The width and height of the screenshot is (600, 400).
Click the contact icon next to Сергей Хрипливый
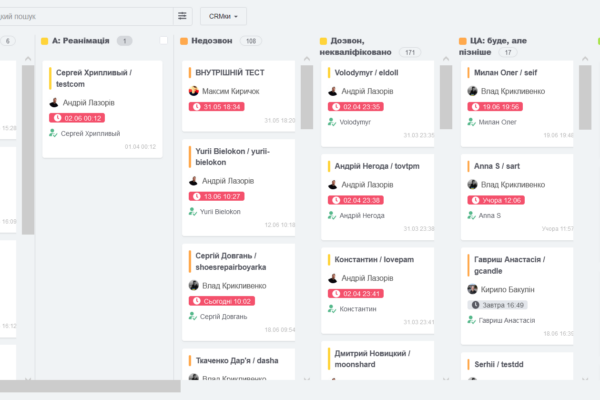[54, 133]
